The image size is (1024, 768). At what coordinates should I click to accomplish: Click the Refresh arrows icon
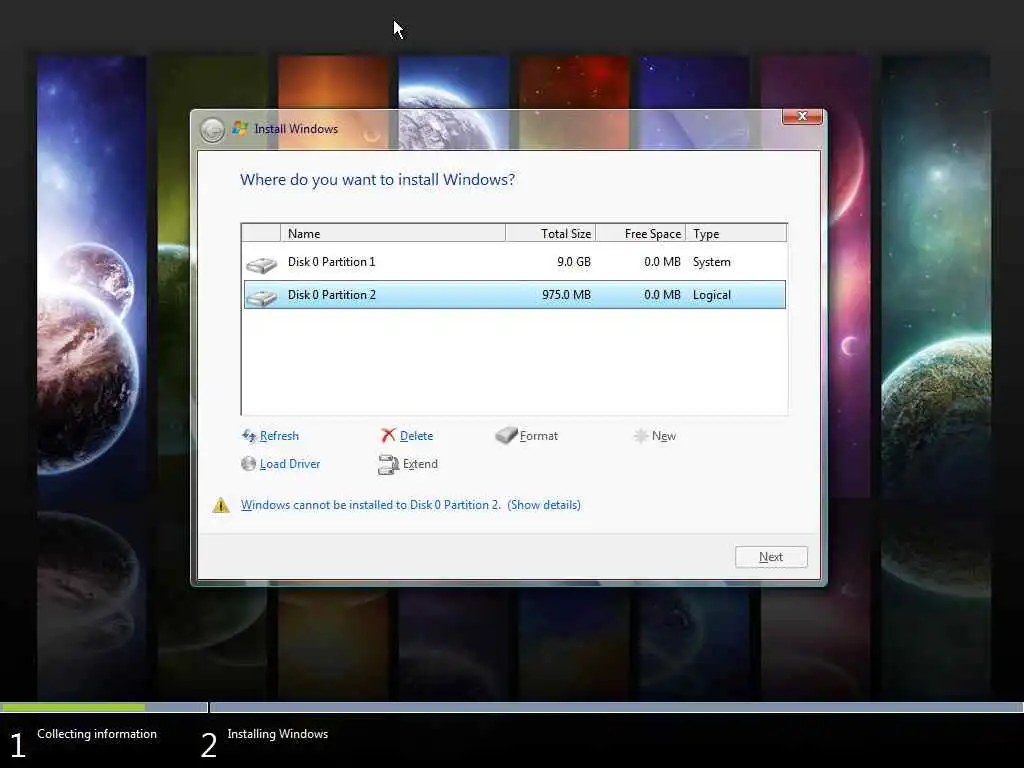click(x=249, y=436)
